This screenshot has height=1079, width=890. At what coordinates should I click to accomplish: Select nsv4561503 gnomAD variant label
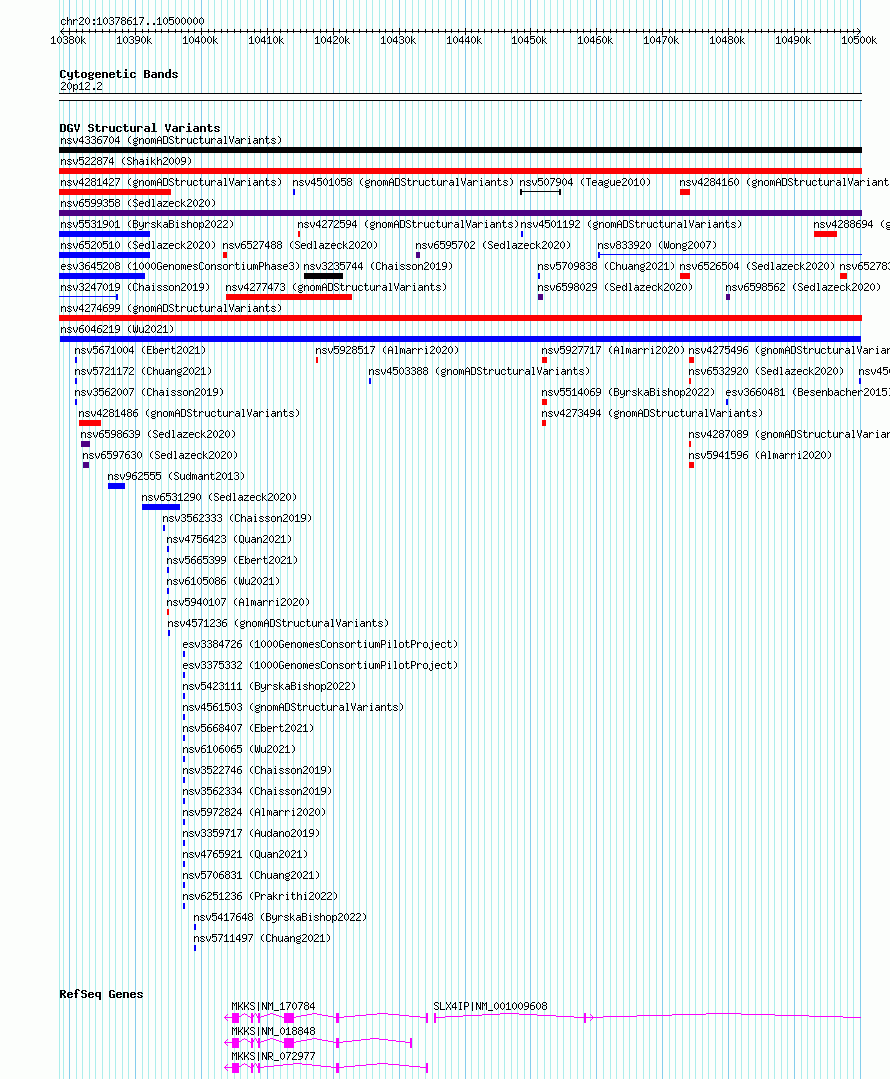tap(293, 707)
